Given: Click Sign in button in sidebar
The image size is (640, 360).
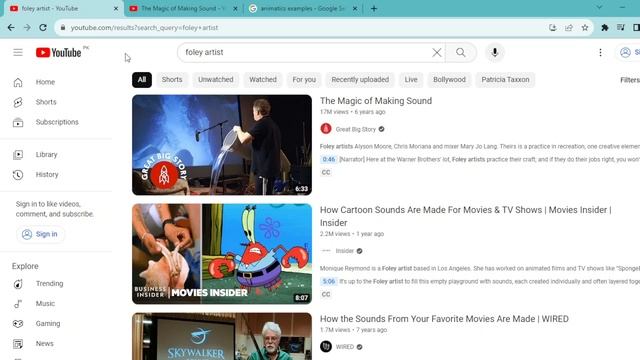Looking at the screenshot, I should click(40, 234).
